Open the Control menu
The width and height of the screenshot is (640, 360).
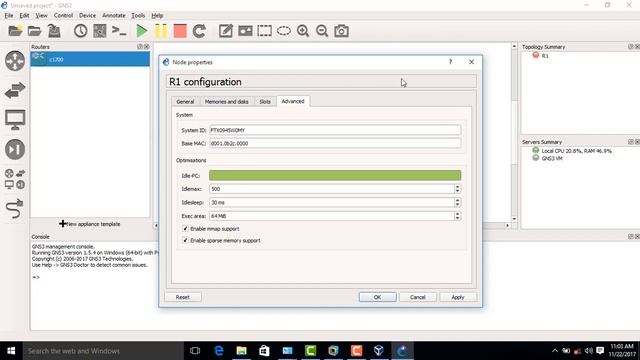(63, 16)
